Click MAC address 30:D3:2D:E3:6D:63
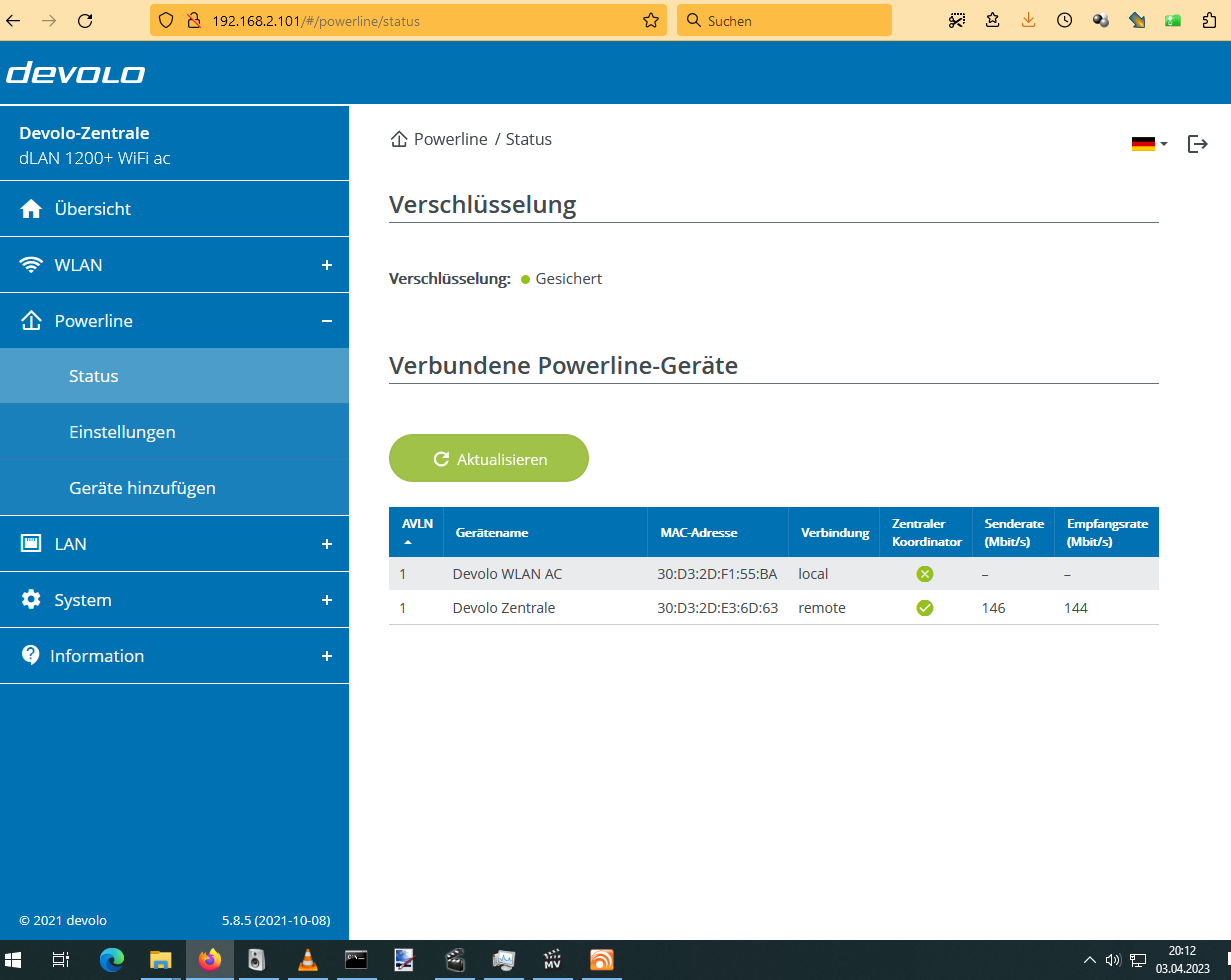 click(717, 608)
